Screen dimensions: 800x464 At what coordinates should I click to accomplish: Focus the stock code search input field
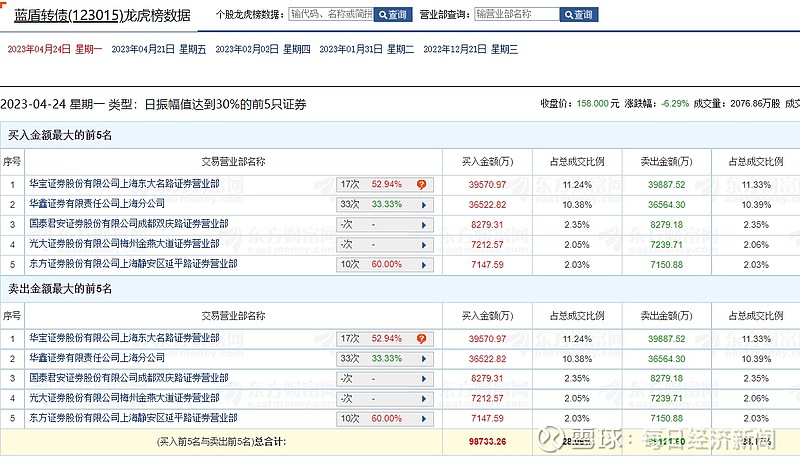point(331,14)
